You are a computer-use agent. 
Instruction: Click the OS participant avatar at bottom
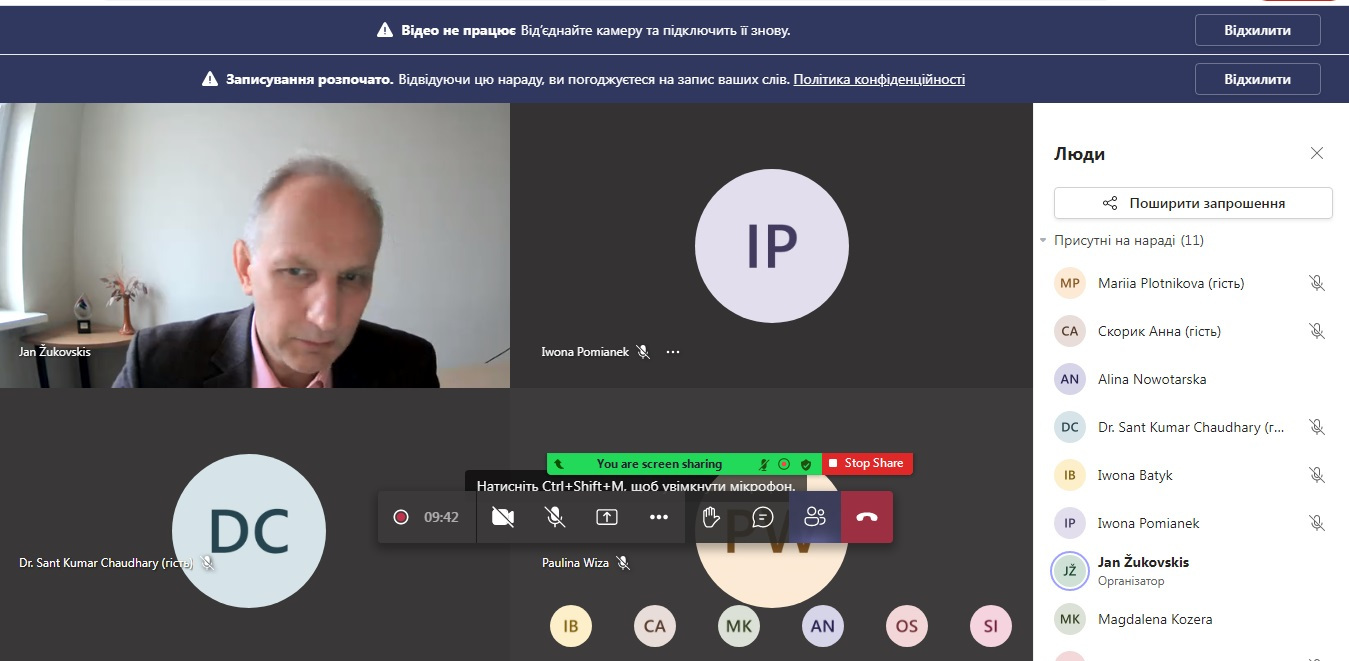point(907,626)
